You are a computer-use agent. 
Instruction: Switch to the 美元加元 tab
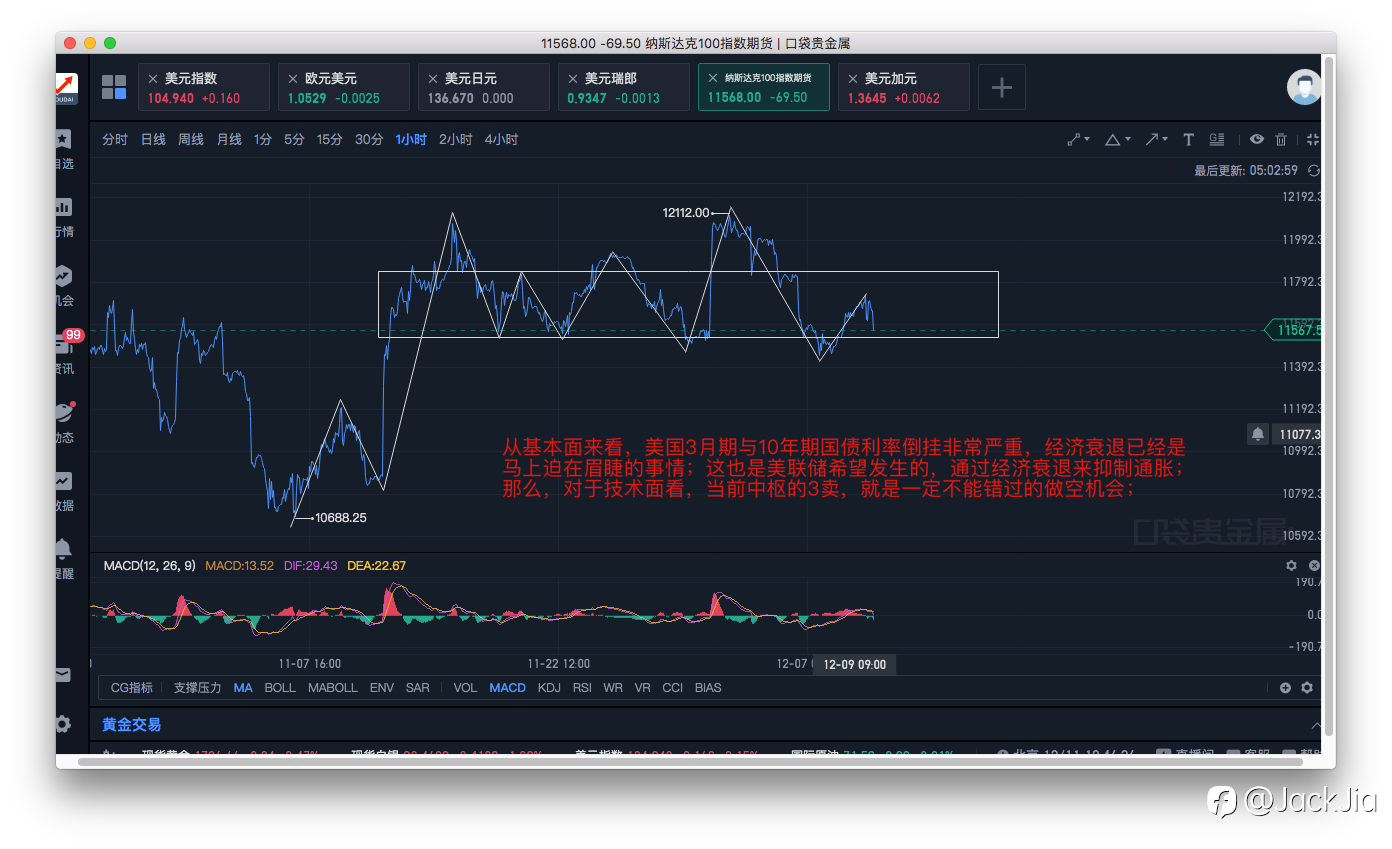[903, 87]
